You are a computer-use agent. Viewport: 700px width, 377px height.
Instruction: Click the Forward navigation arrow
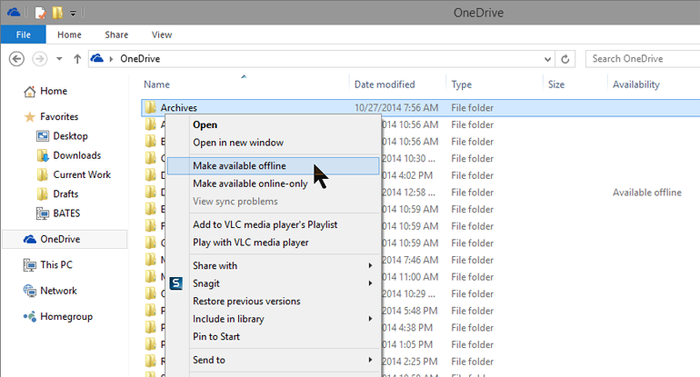[x=40, y=59]
